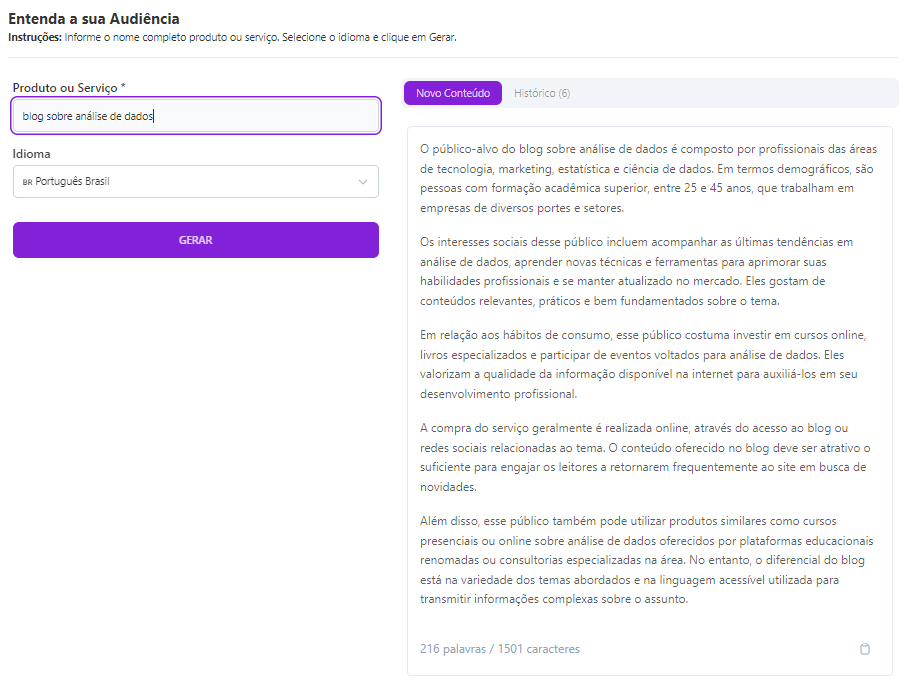This screenshot has height=684, width=906.
Task: Expand the language options list
Action: [x=364, y=181]
